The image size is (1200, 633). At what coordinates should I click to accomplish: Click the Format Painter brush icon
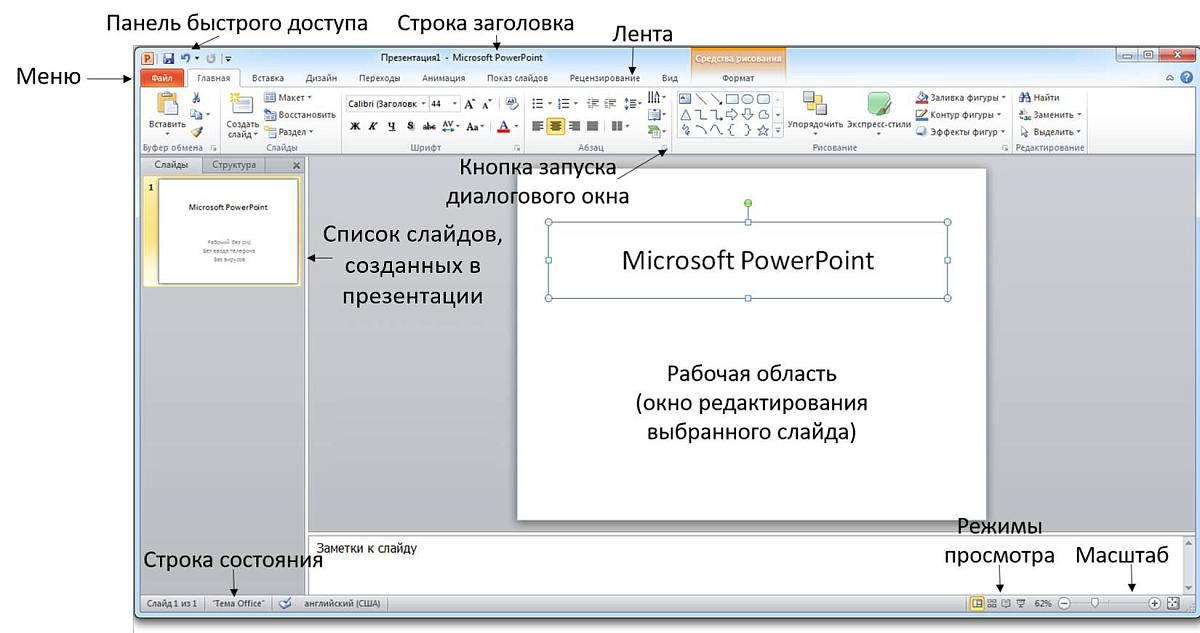pyautogui.click(x=196, y=131)
